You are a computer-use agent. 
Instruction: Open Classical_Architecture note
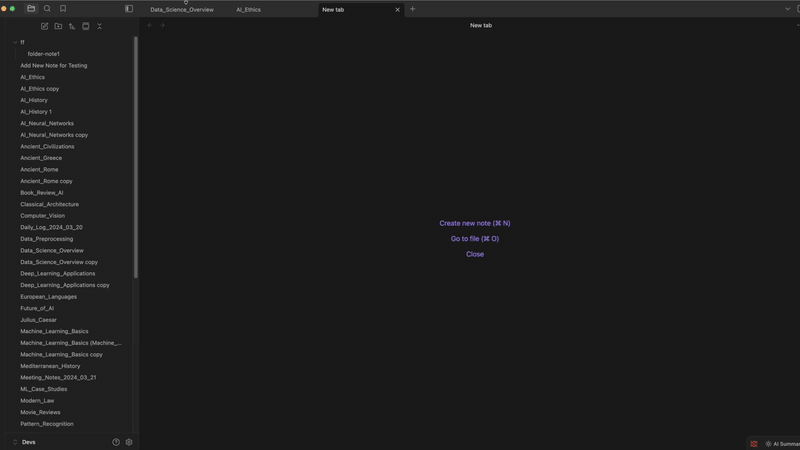click(49, 204)
